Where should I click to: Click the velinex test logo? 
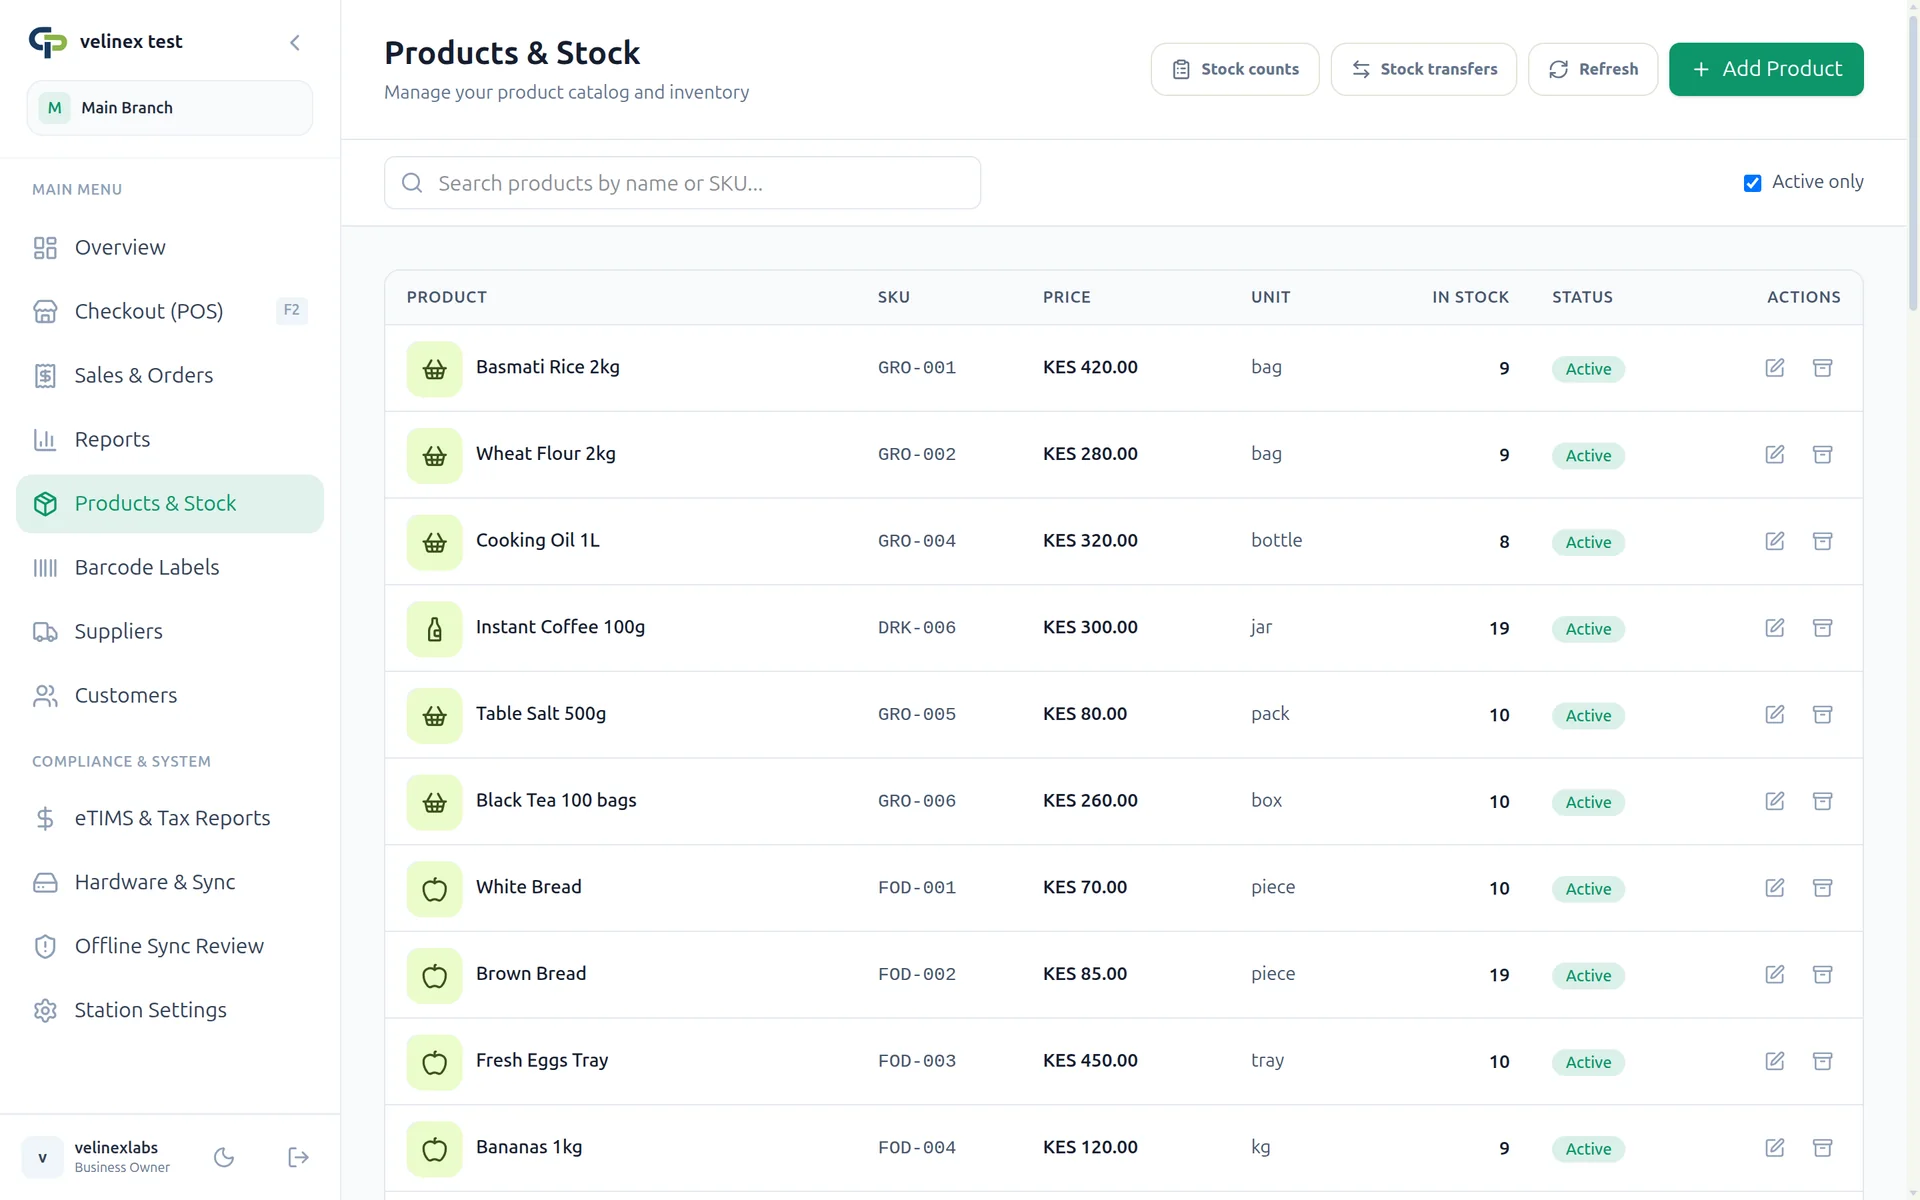point(47,42)
